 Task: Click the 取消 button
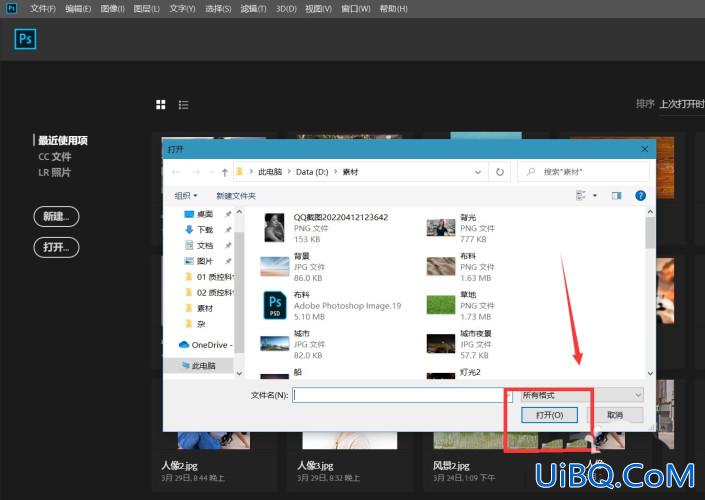615,415
